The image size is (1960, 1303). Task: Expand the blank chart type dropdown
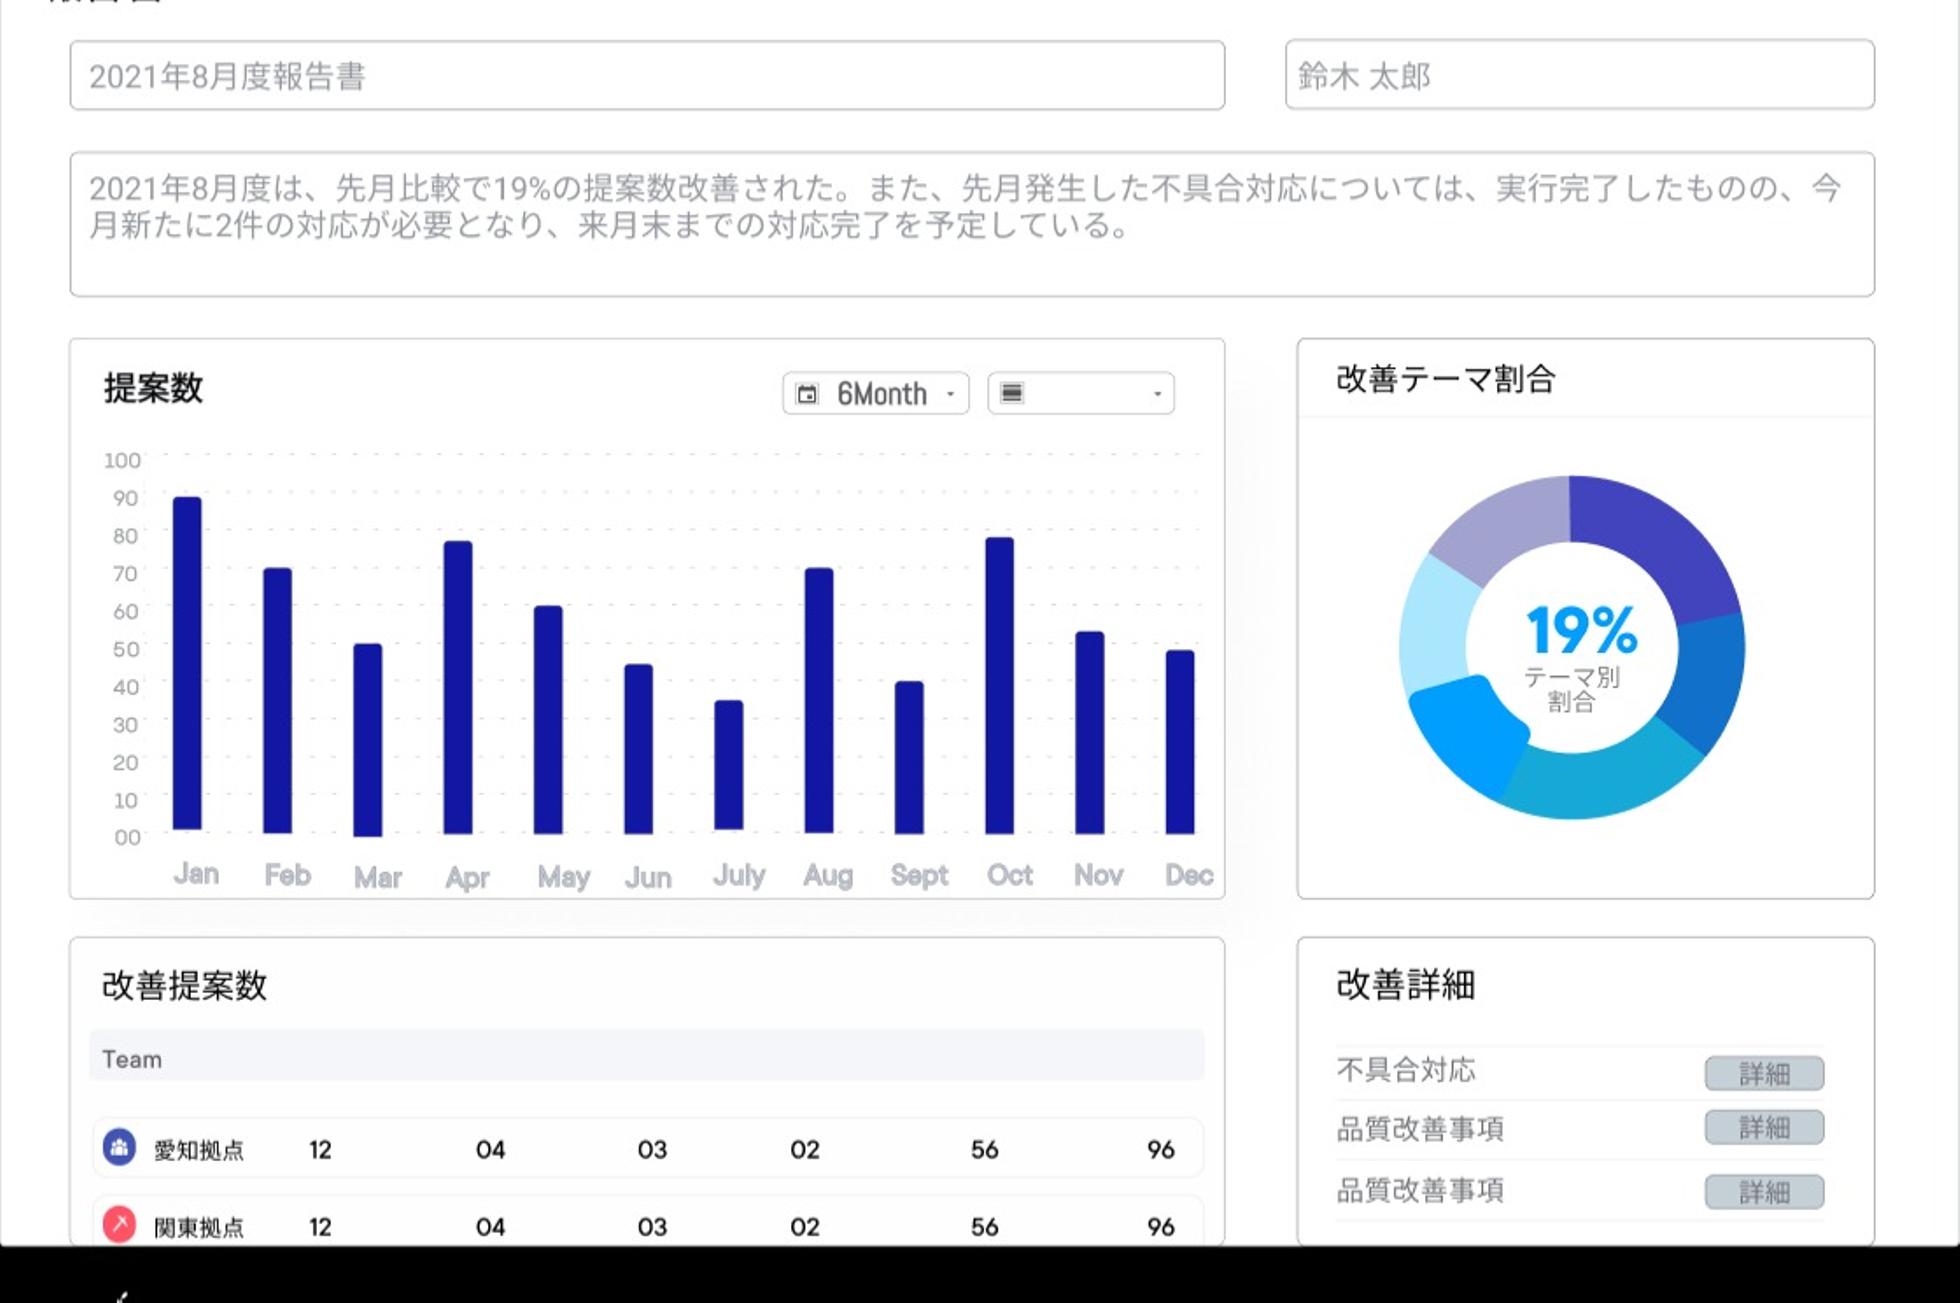[x=1157, y=394]
